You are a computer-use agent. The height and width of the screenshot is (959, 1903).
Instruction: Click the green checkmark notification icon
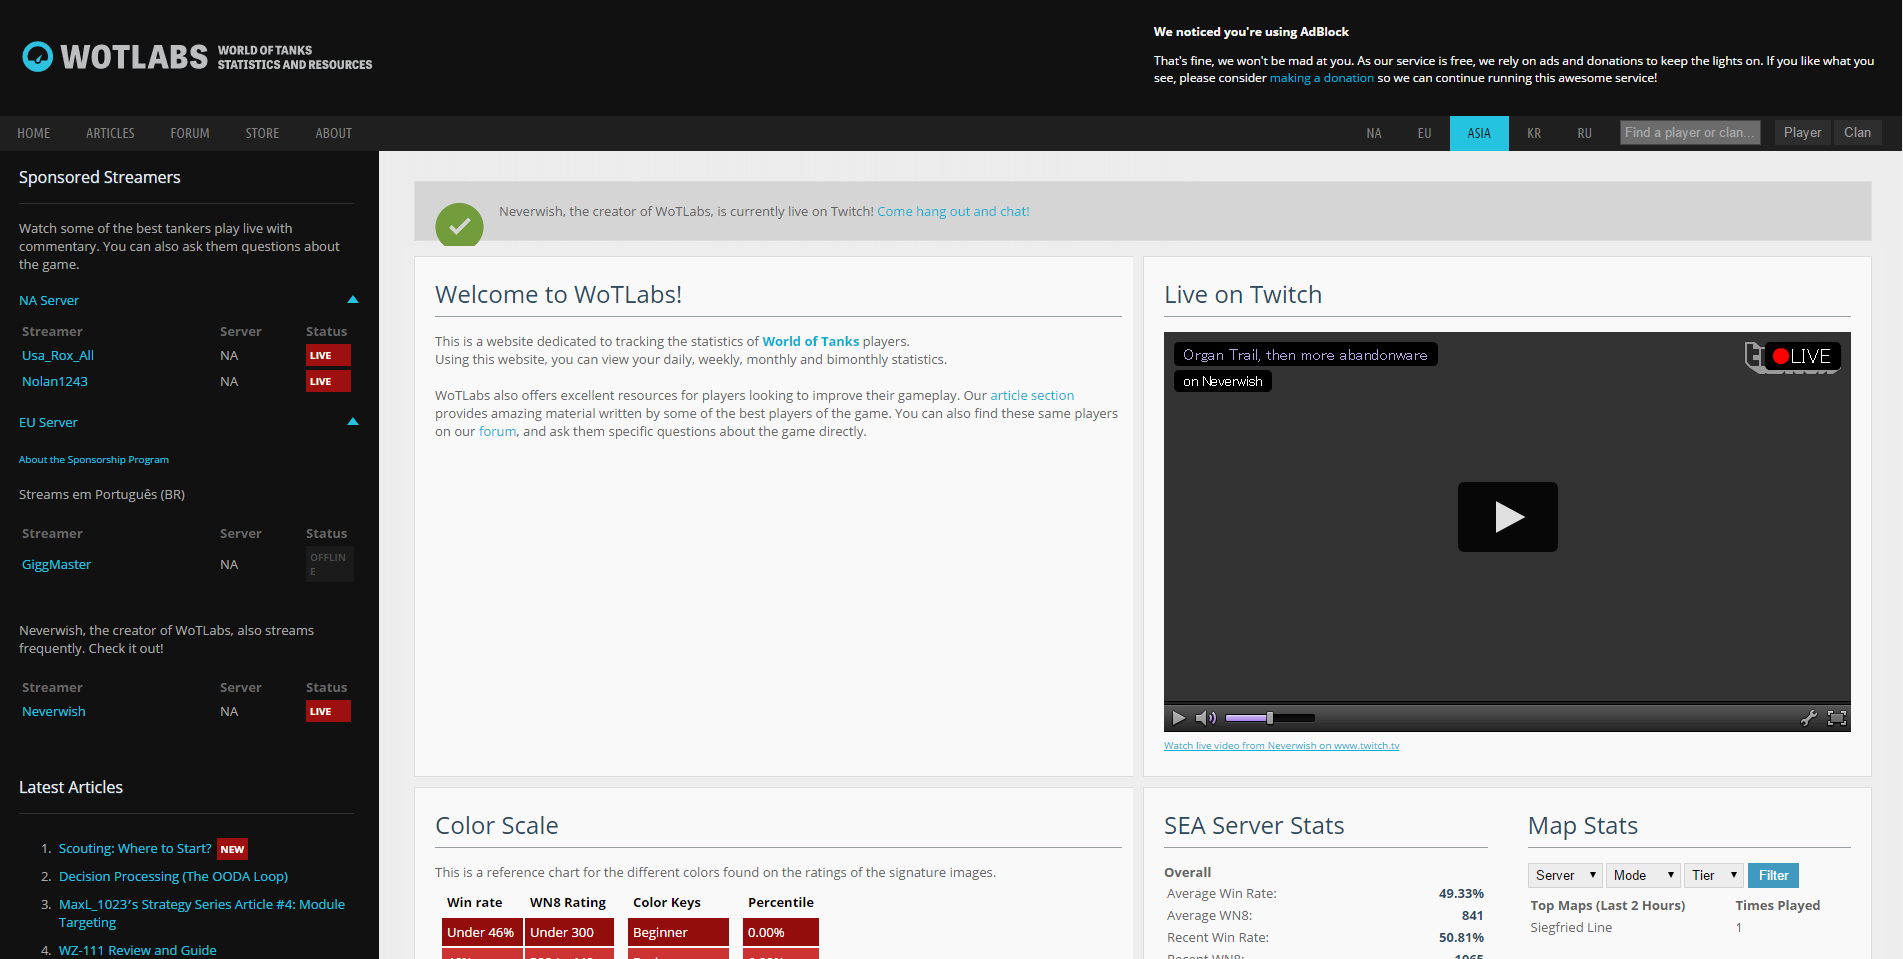tap(459, 226)
